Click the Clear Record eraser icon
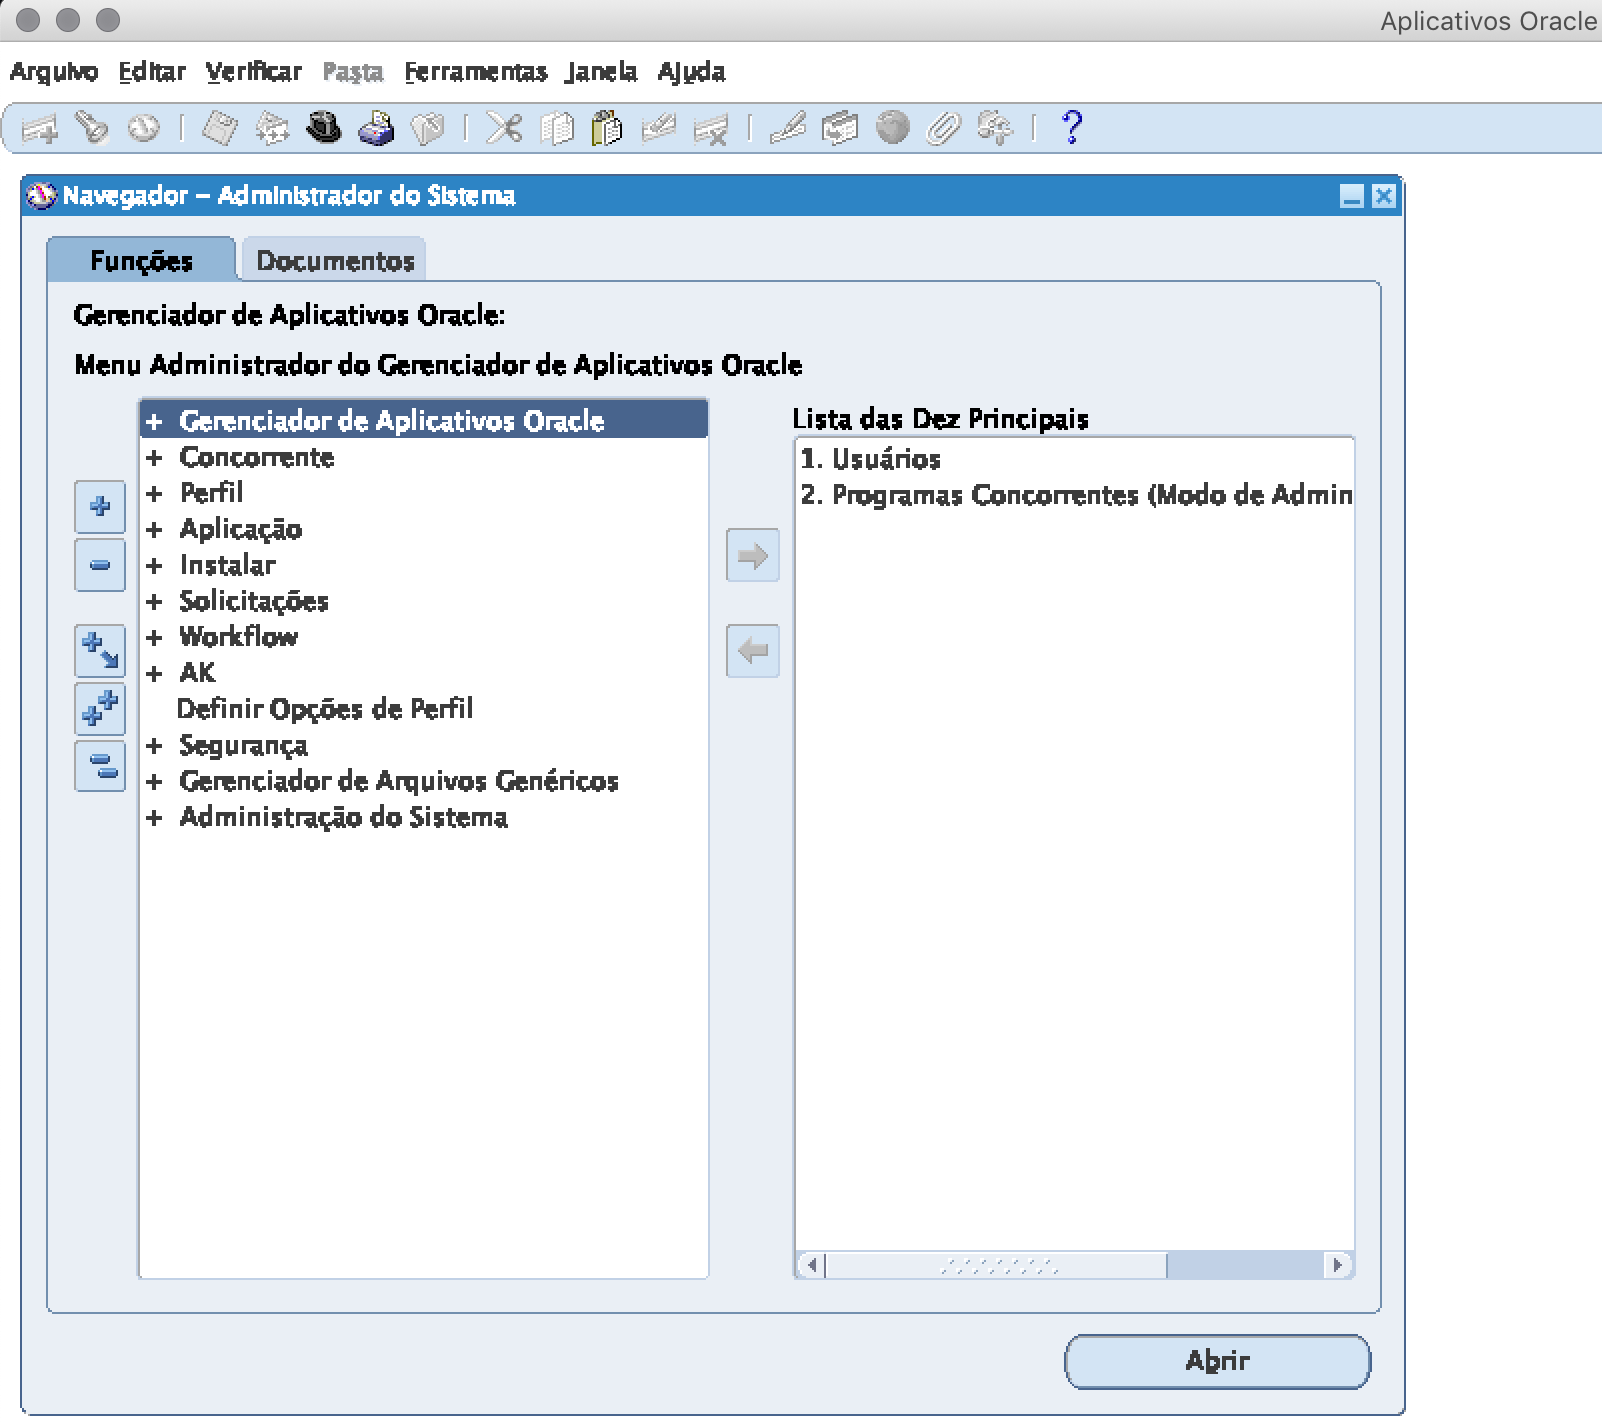The width and height of the screenshot is (1602, 1424). (659, 128)
